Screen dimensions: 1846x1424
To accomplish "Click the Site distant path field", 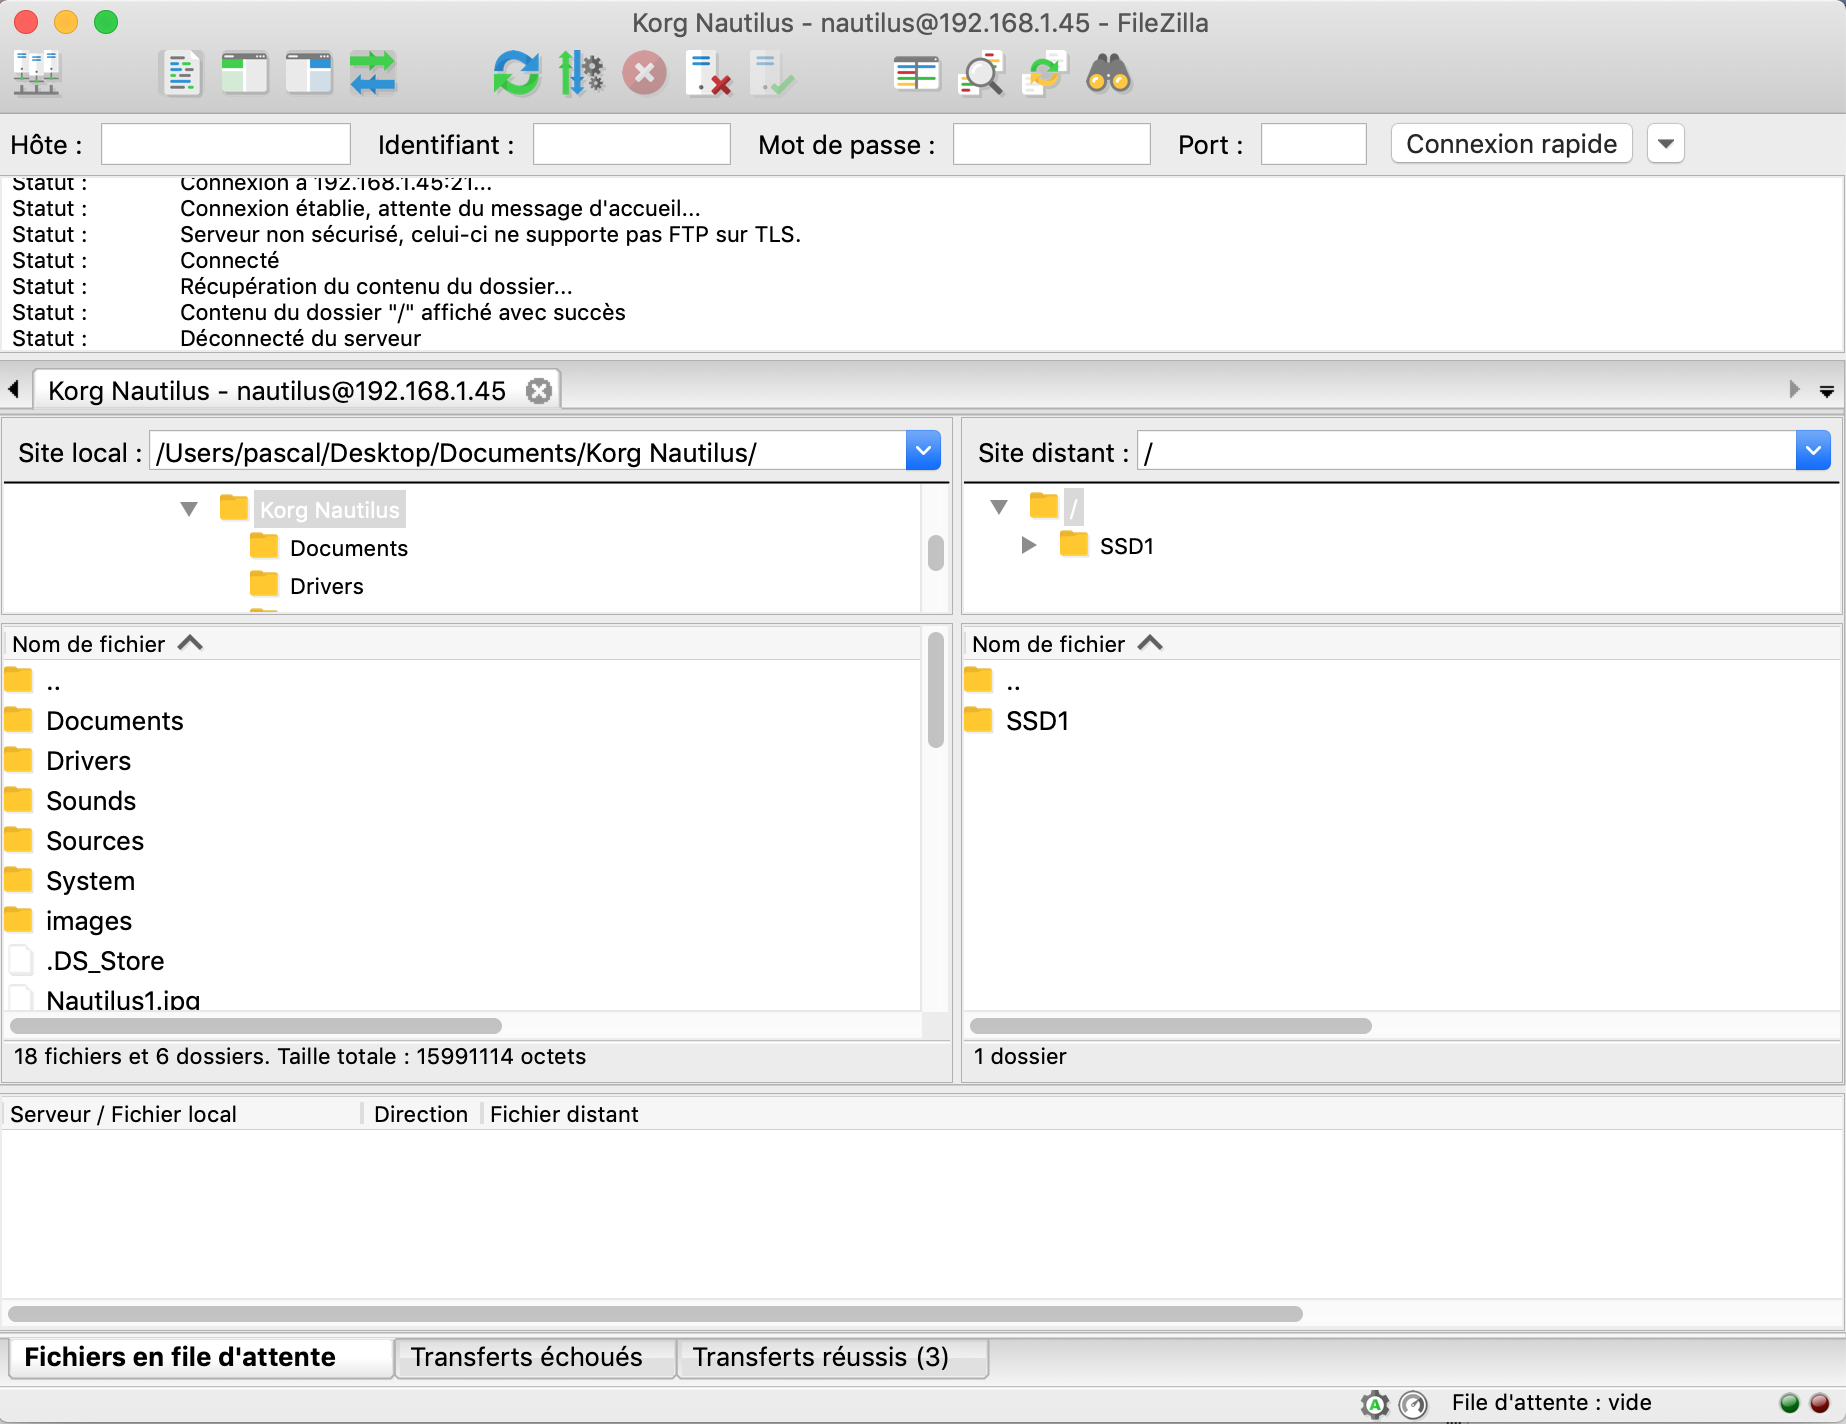I will (x=1467, y=452).
